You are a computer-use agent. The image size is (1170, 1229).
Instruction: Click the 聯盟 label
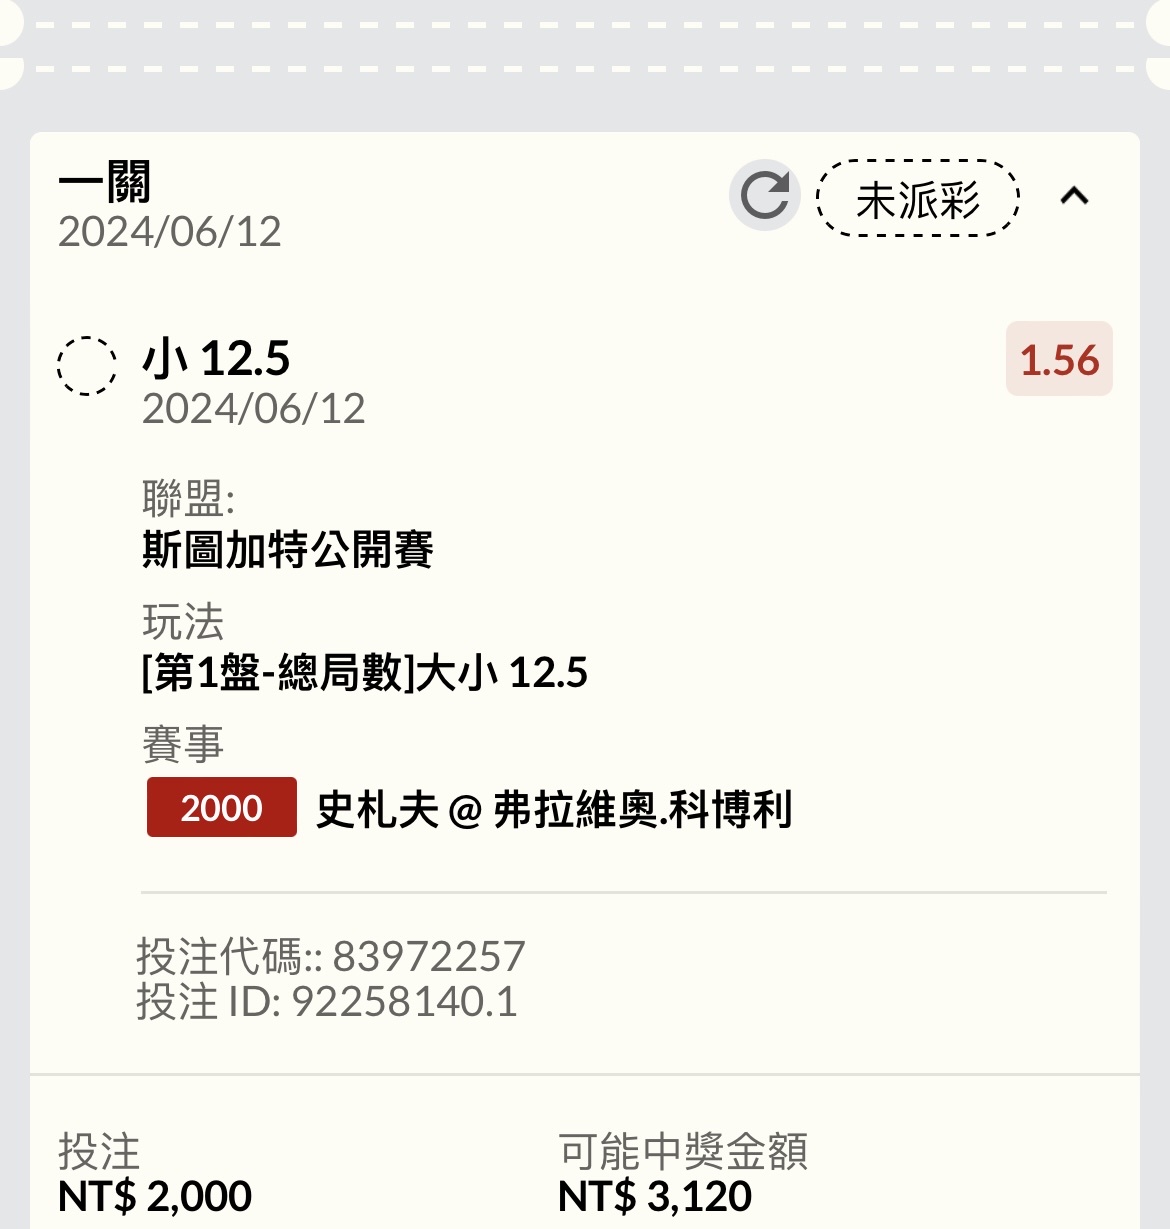pyautogui.click(x=188, y=497)
